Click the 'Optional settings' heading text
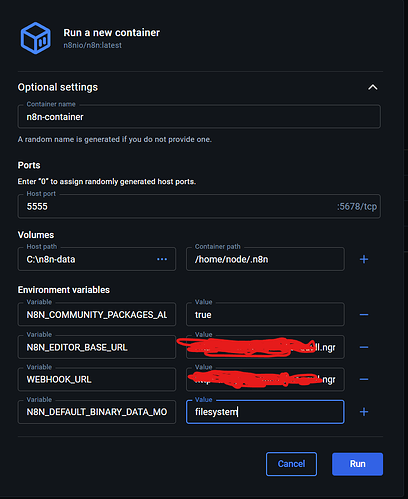This screenshot has height=499, width=408. (58, 87)
